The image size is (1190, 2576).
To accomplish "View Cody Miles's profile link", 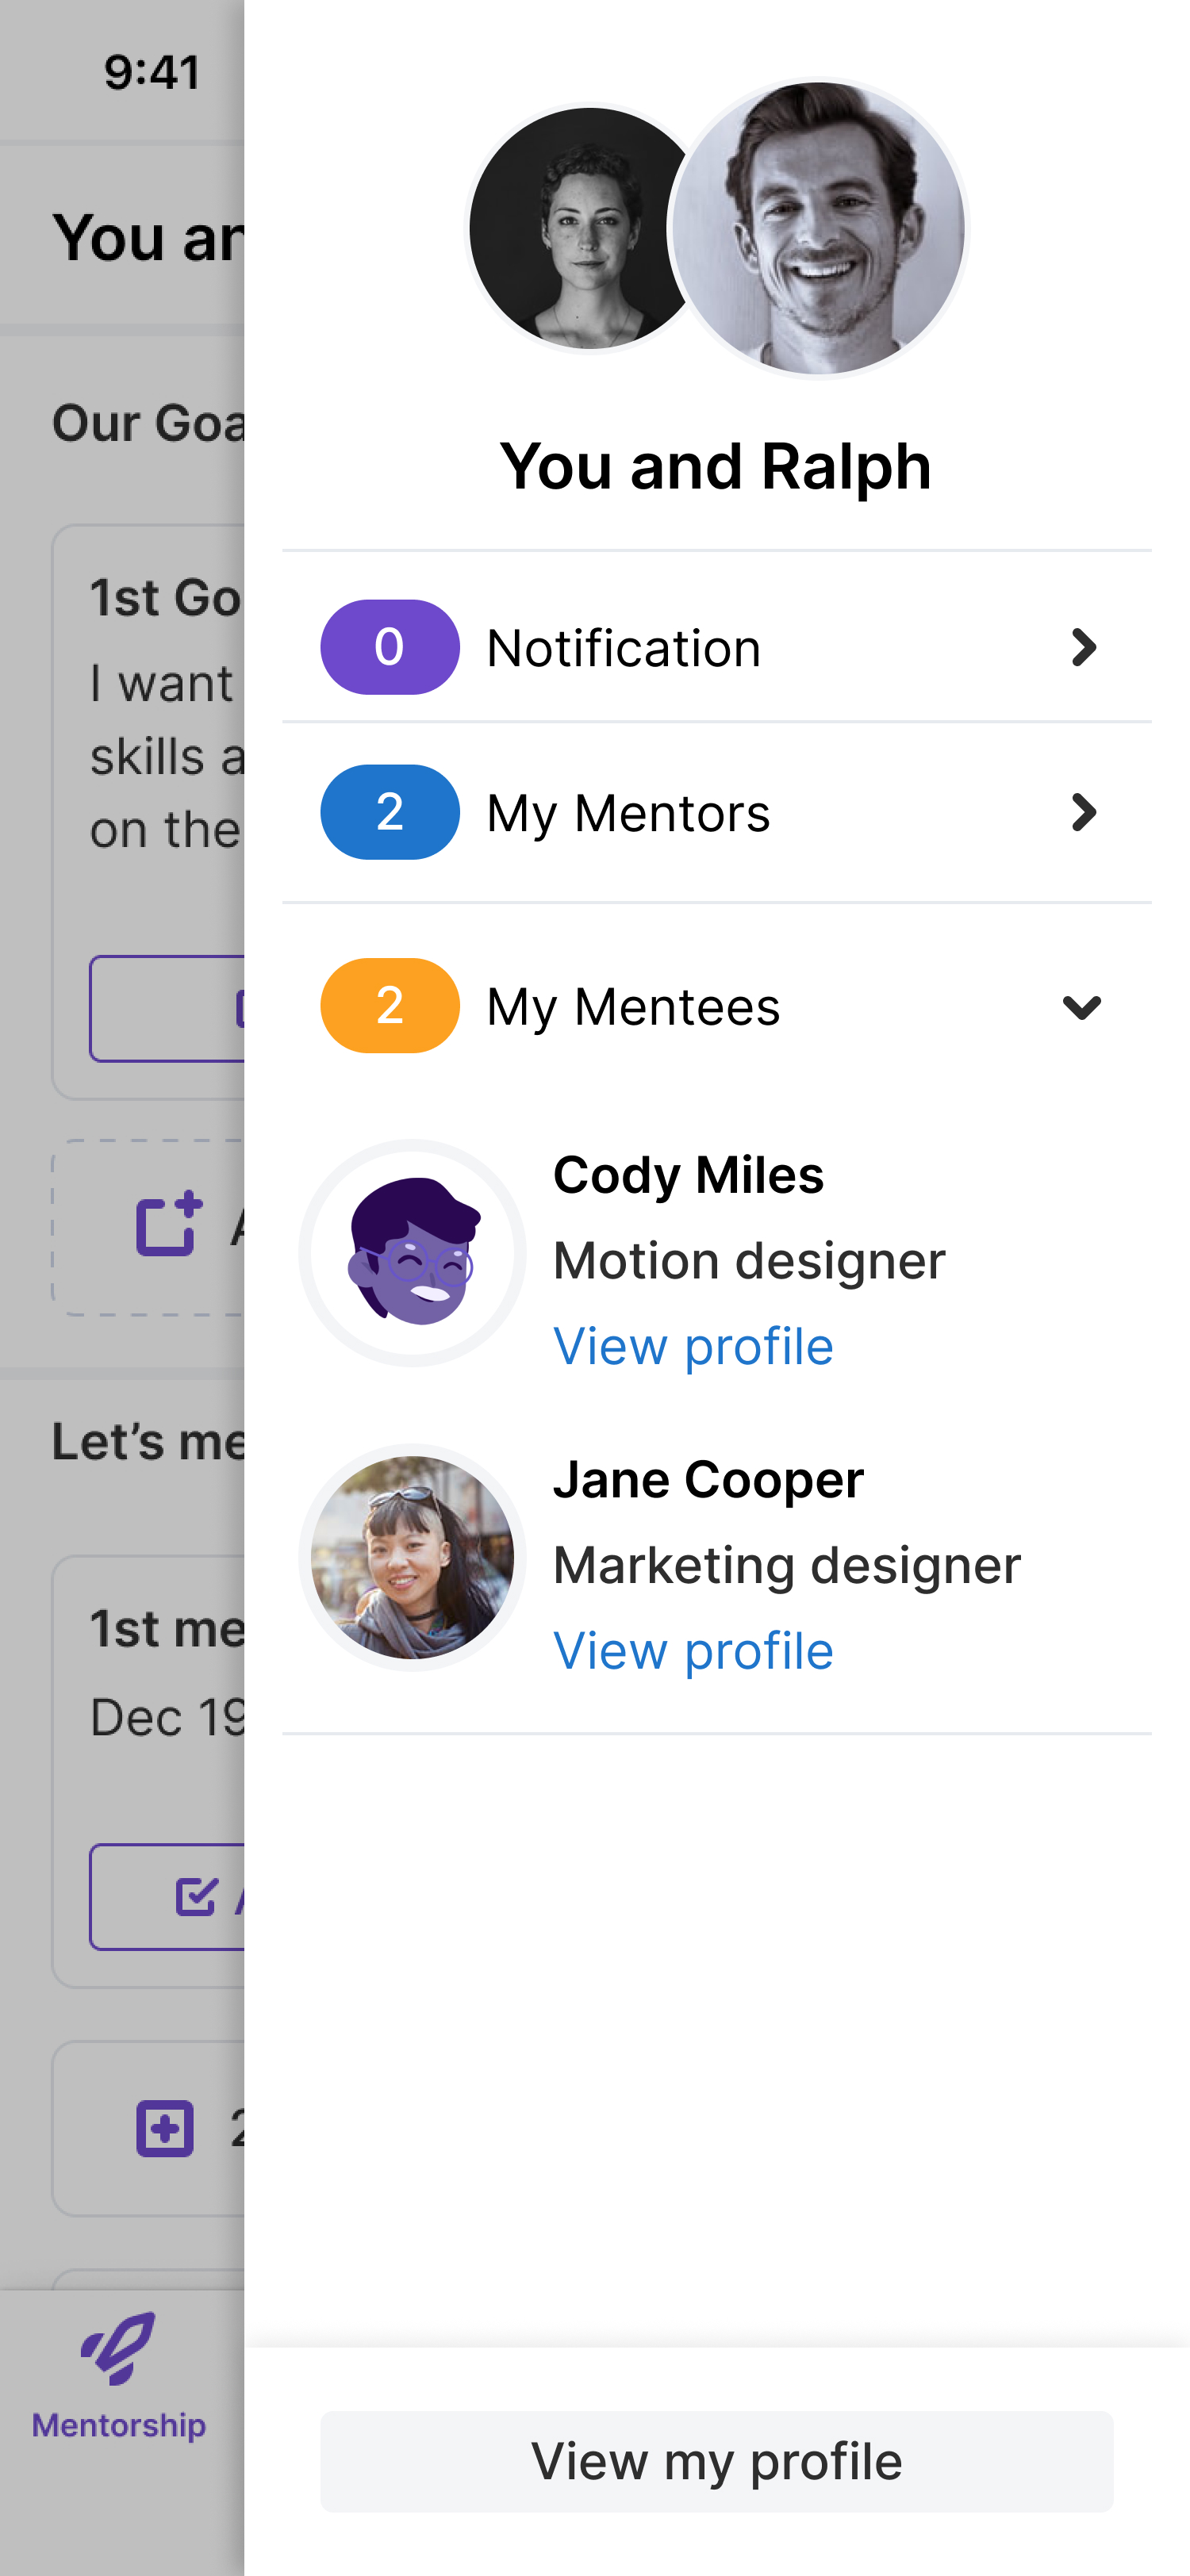I will (x=693, y=1346).
